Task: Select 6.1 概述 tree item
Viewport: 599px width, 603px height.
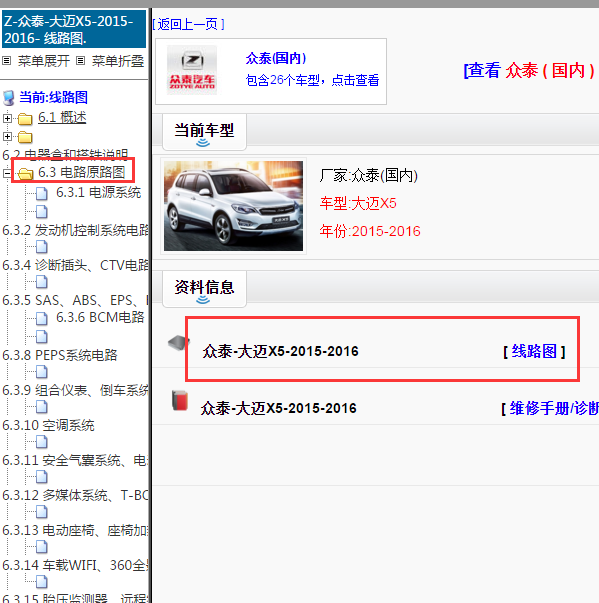Action: coord(62,117)
